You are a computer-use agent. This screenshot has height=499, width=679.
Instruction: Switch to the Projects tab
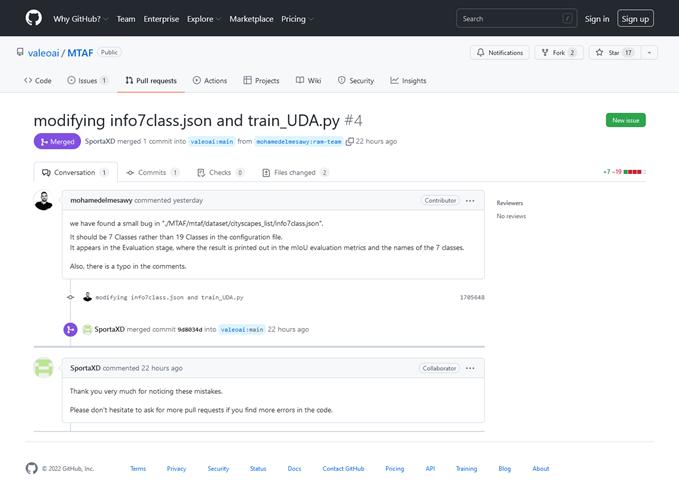point(261,81)
